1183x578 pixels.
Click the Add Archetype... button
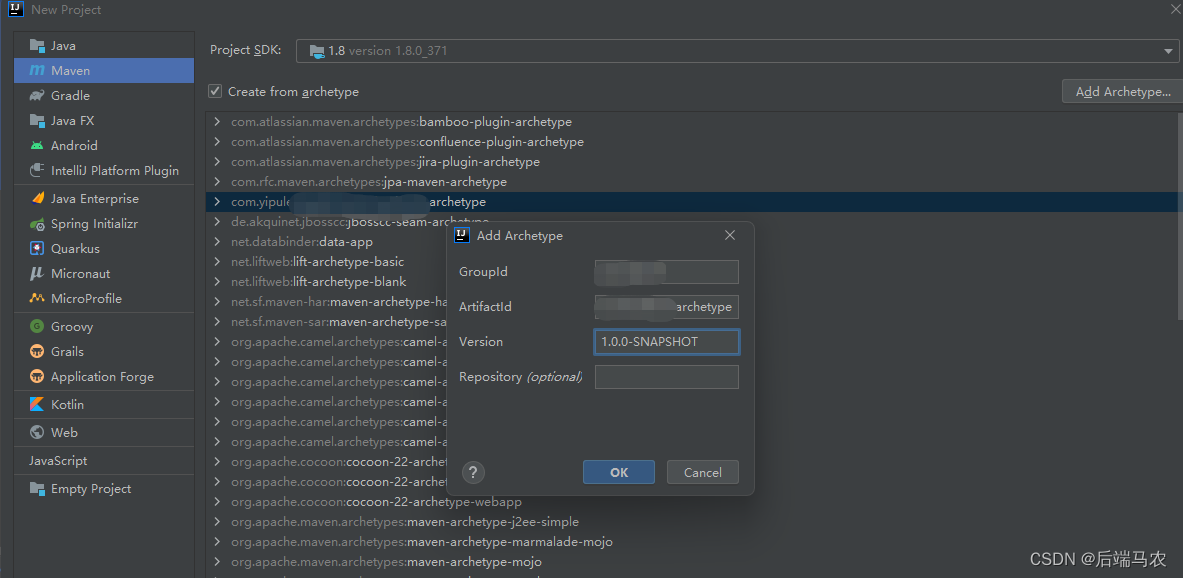[1123, 91]
